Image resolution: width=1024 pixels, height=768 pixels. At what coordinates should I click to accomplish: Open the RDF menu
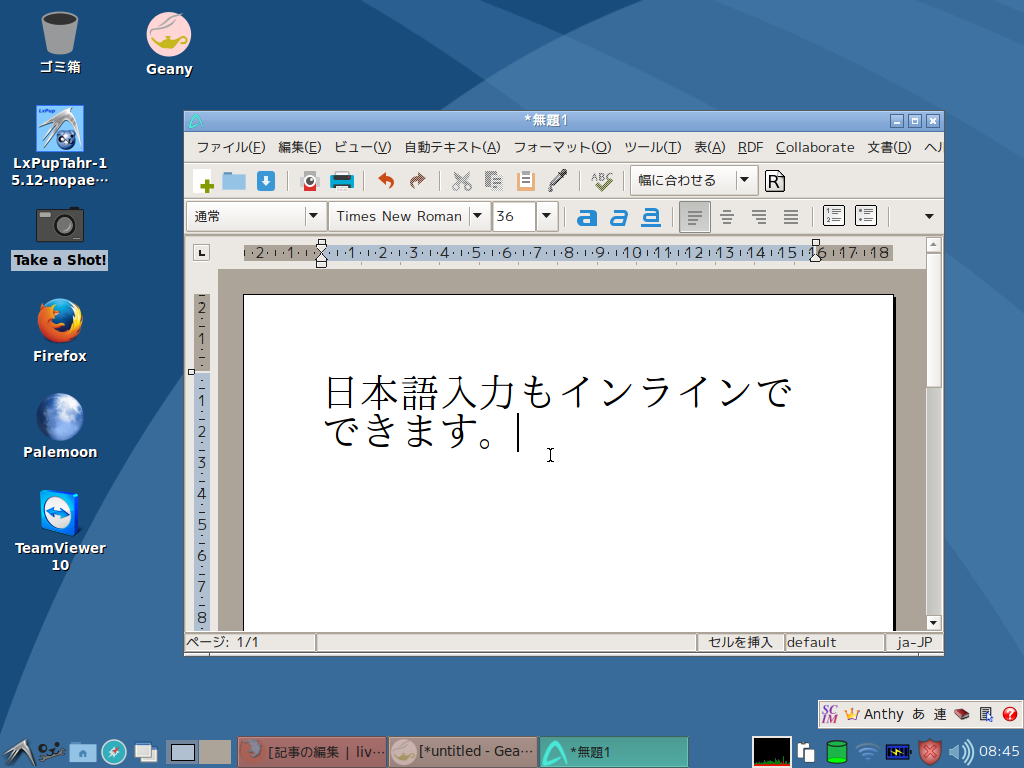(750, 148)
